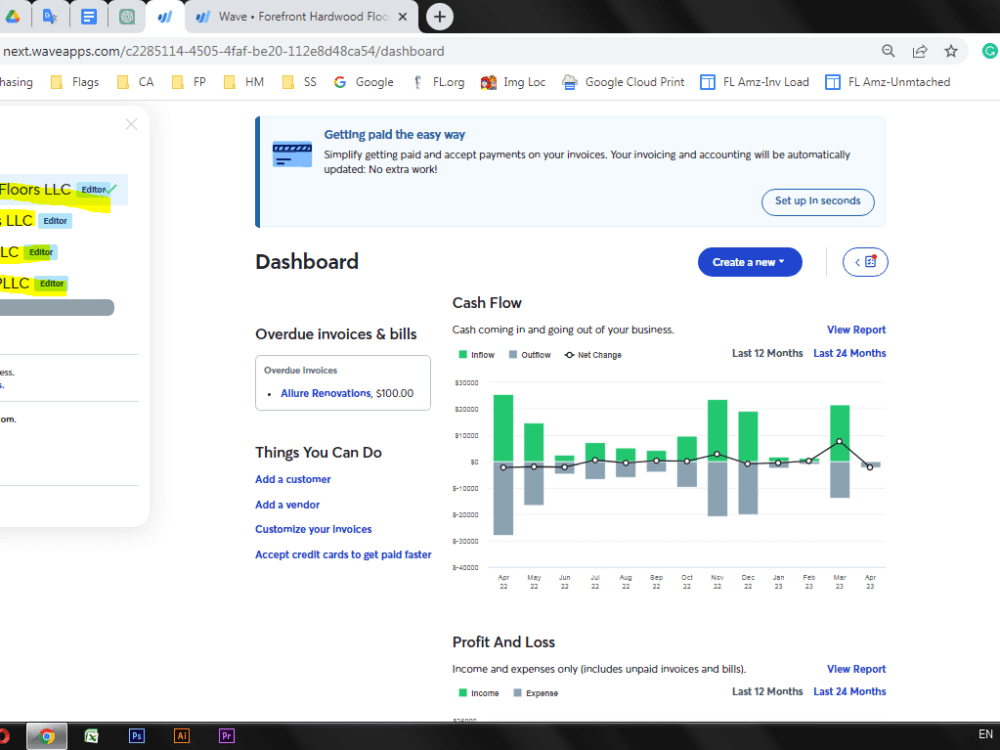
Task: Open Illustrator from the taskbar
Action: [182, 737]
